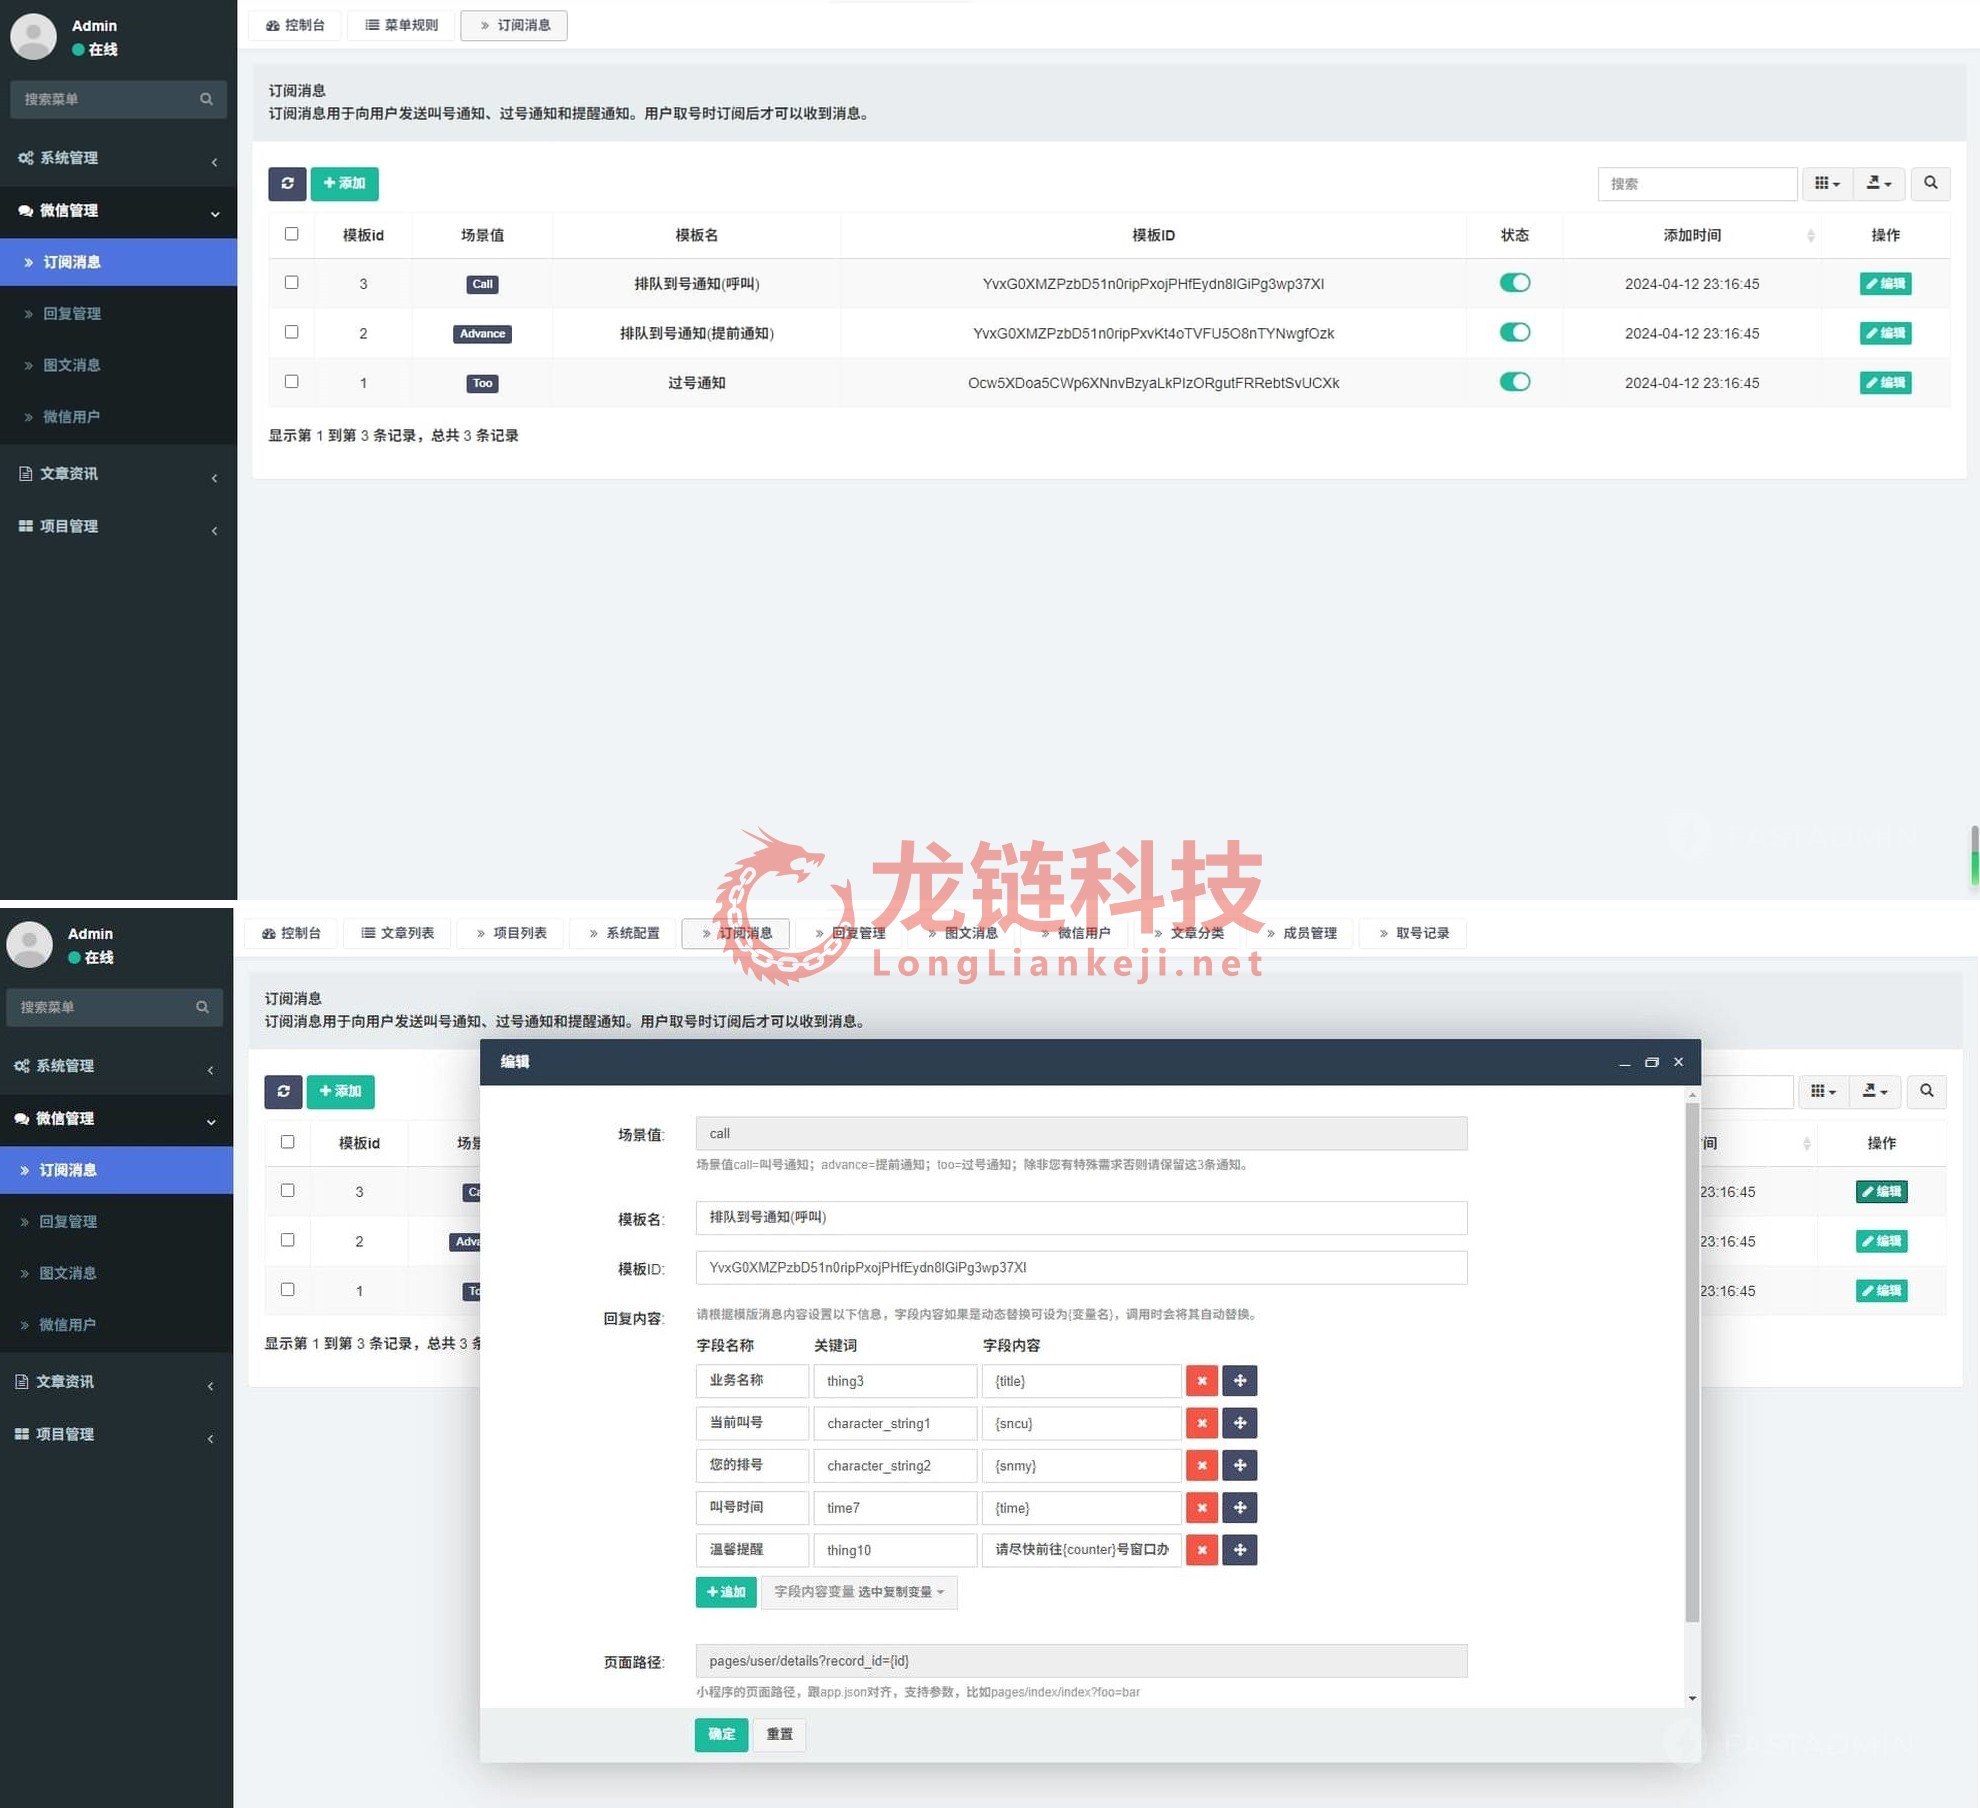Delete the 叫号时间 time7 row
Screen dimensions: 1980x1812
point(1201,1507)
